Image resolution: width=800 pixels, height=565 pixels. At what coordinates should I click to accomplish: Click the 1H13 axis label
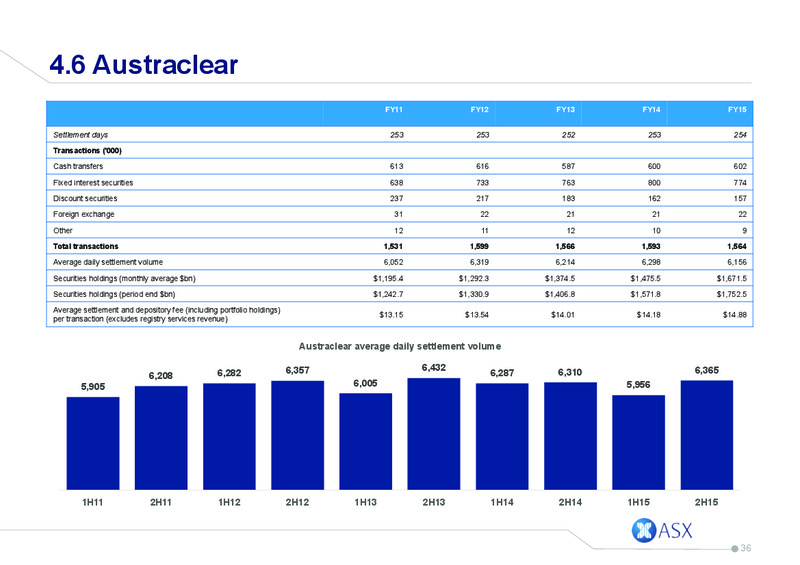pos(365,503)
